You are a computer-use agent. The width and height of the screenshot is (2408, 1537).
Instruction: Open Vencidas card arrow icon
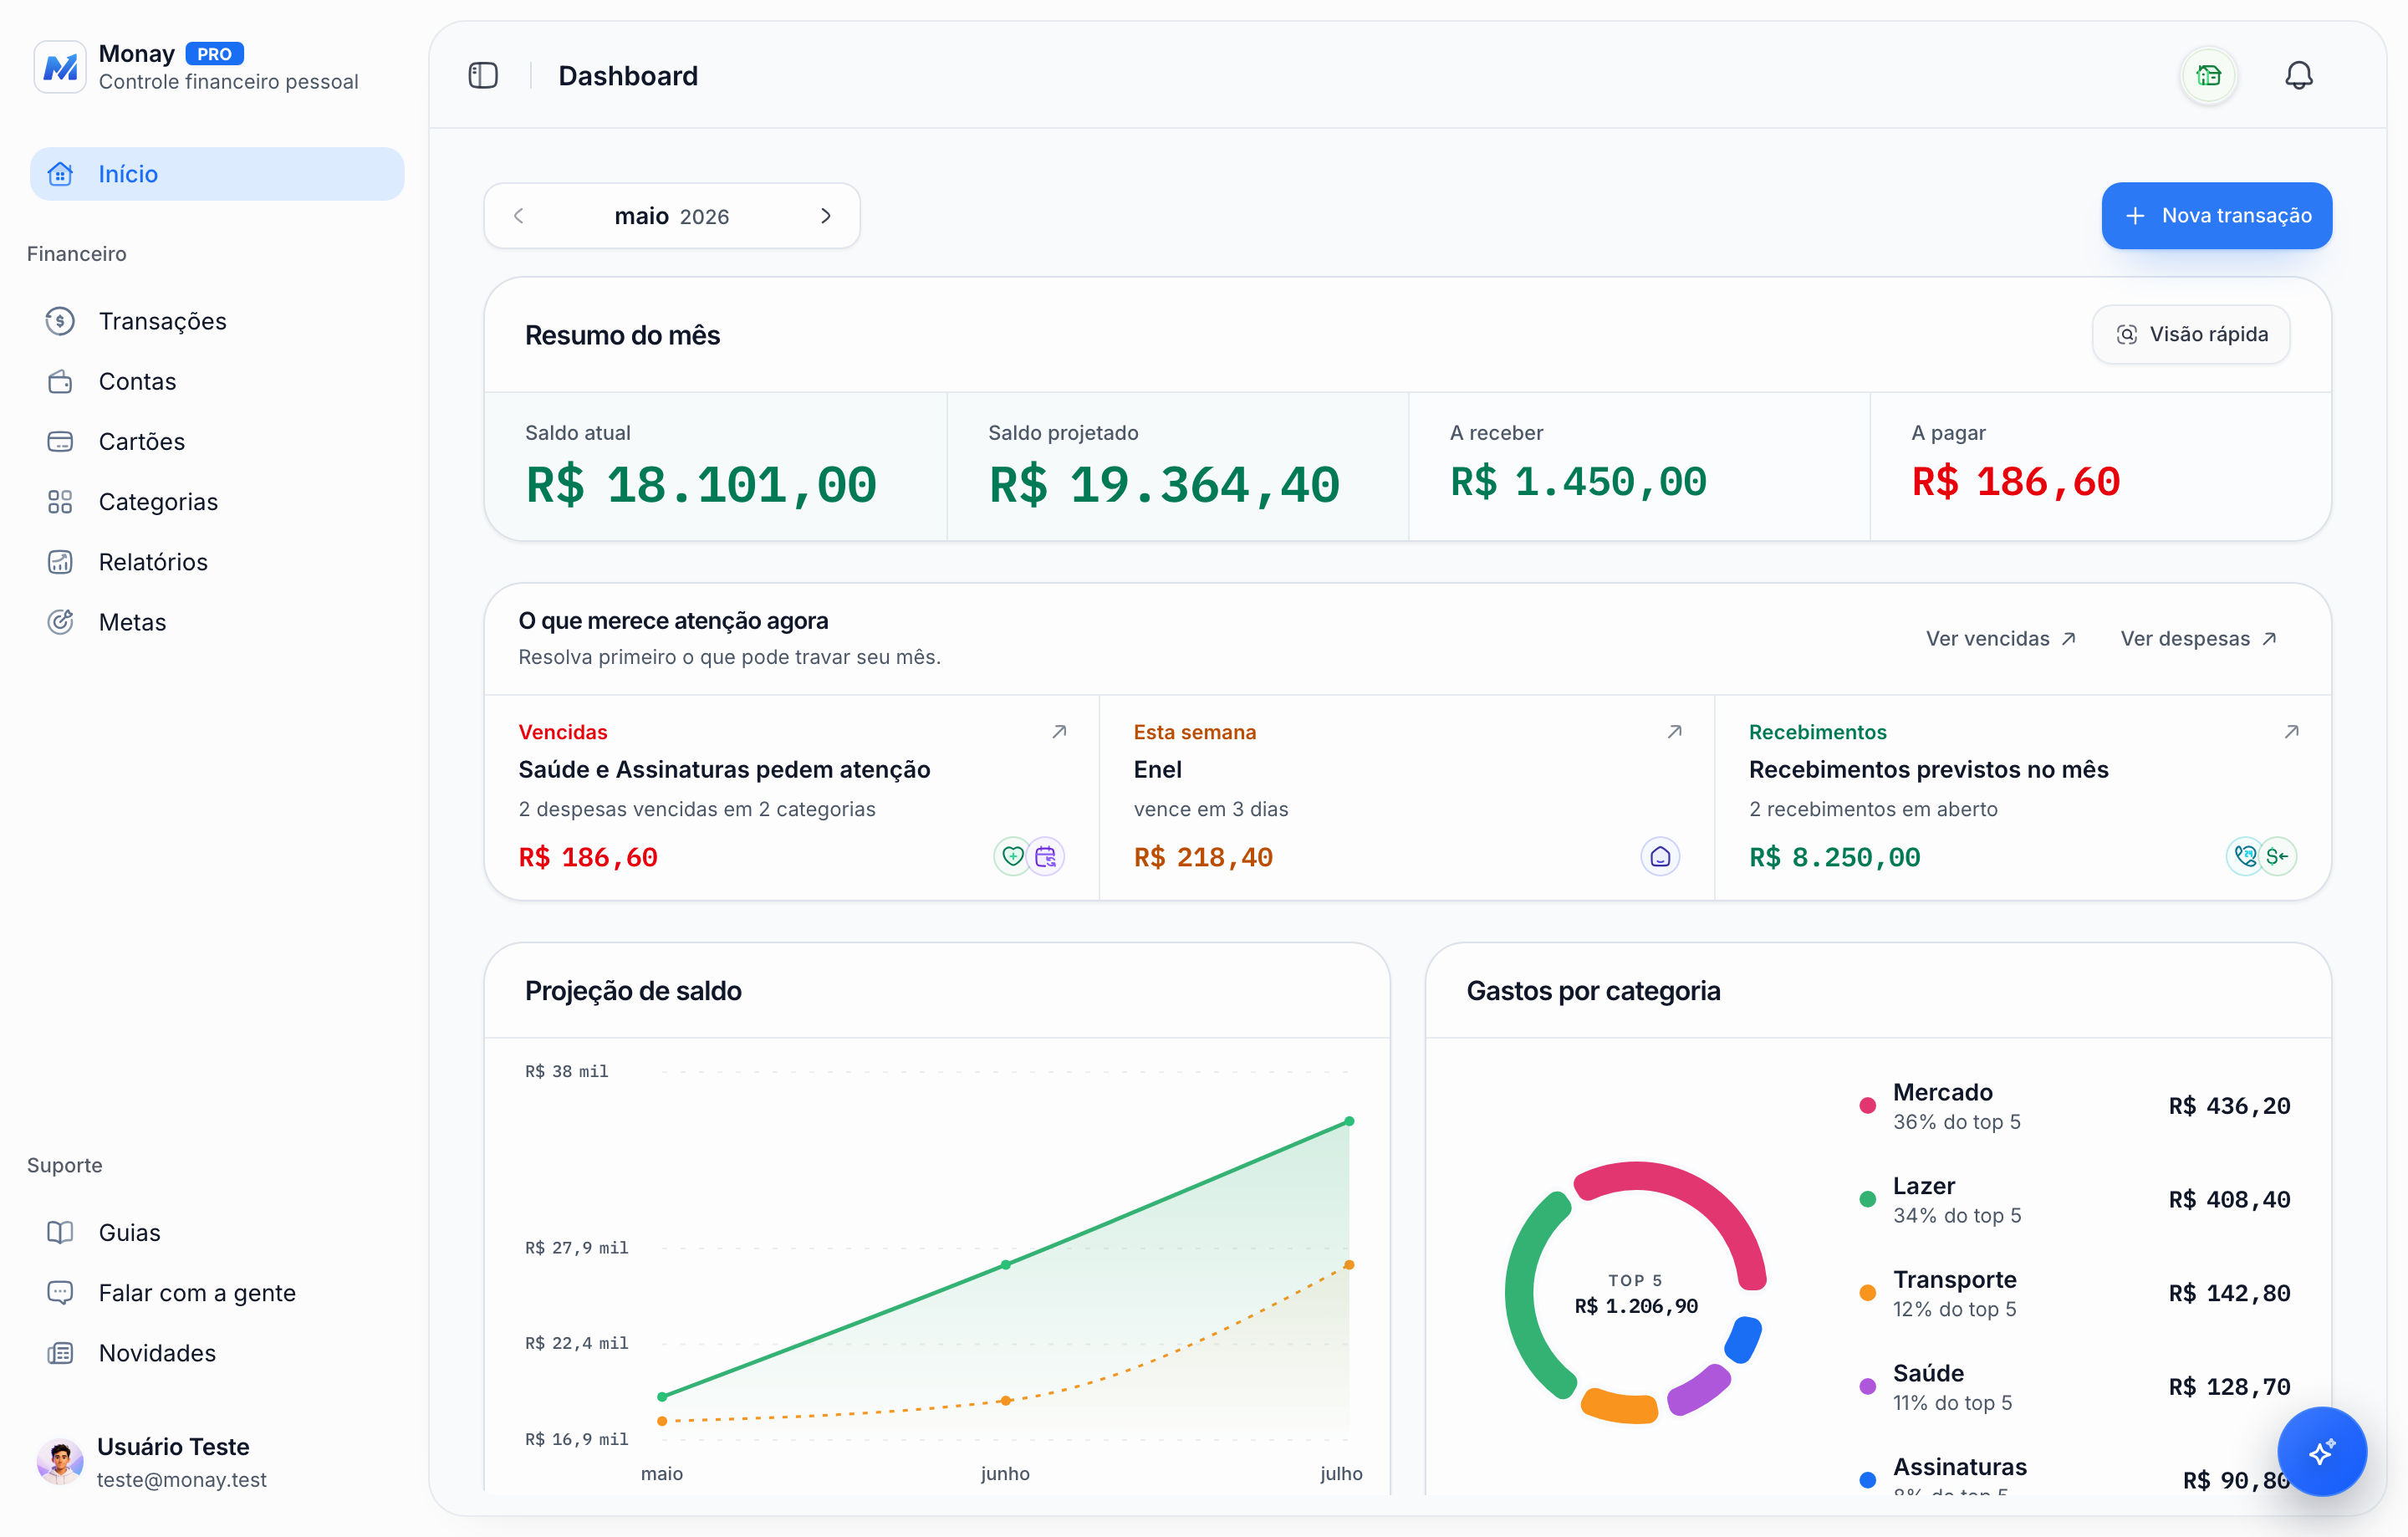[x=1059, y=732]
